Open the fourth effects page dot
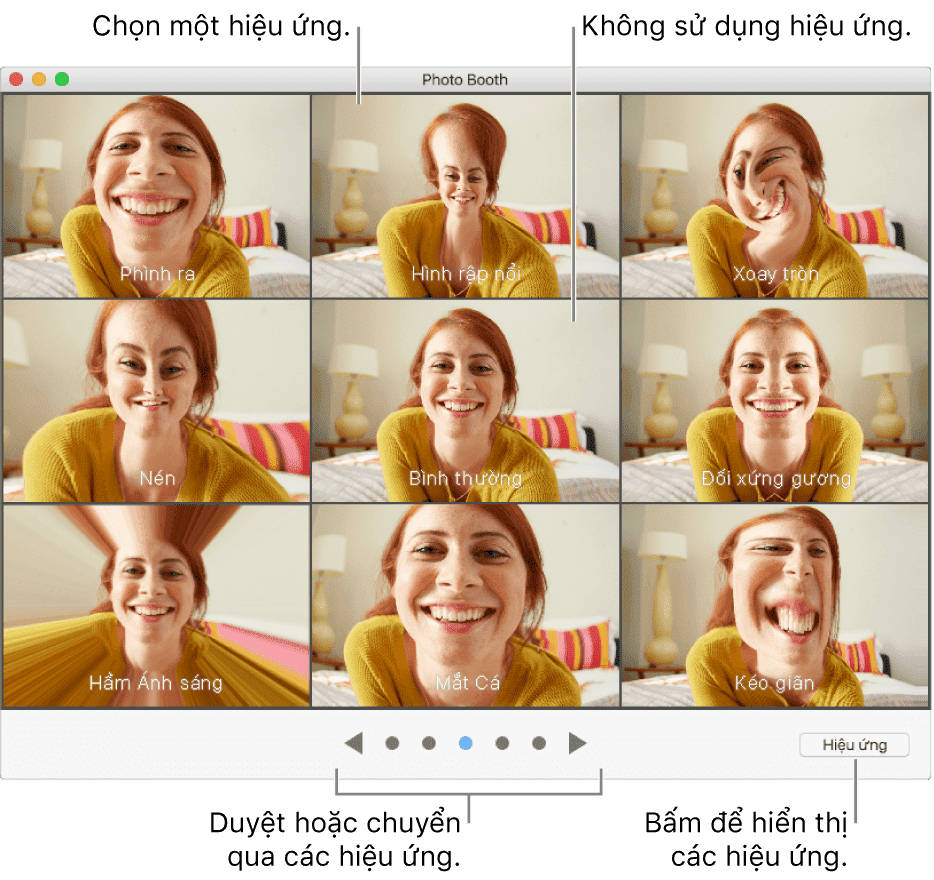 (502, 743)
